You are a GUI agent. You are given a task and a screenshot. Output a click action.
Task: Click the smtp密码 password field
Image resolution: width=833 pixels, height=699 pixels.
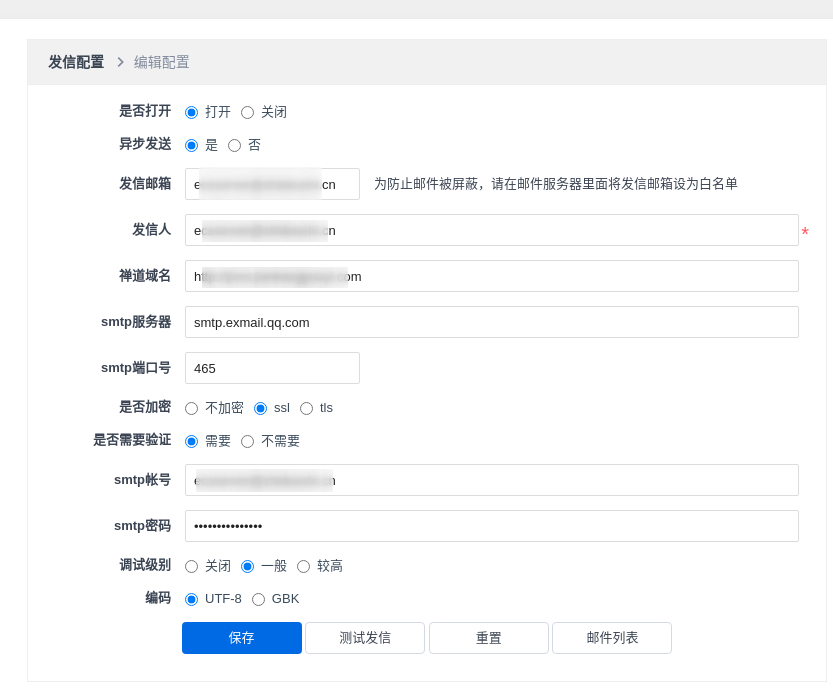click(x=491, y=526)
